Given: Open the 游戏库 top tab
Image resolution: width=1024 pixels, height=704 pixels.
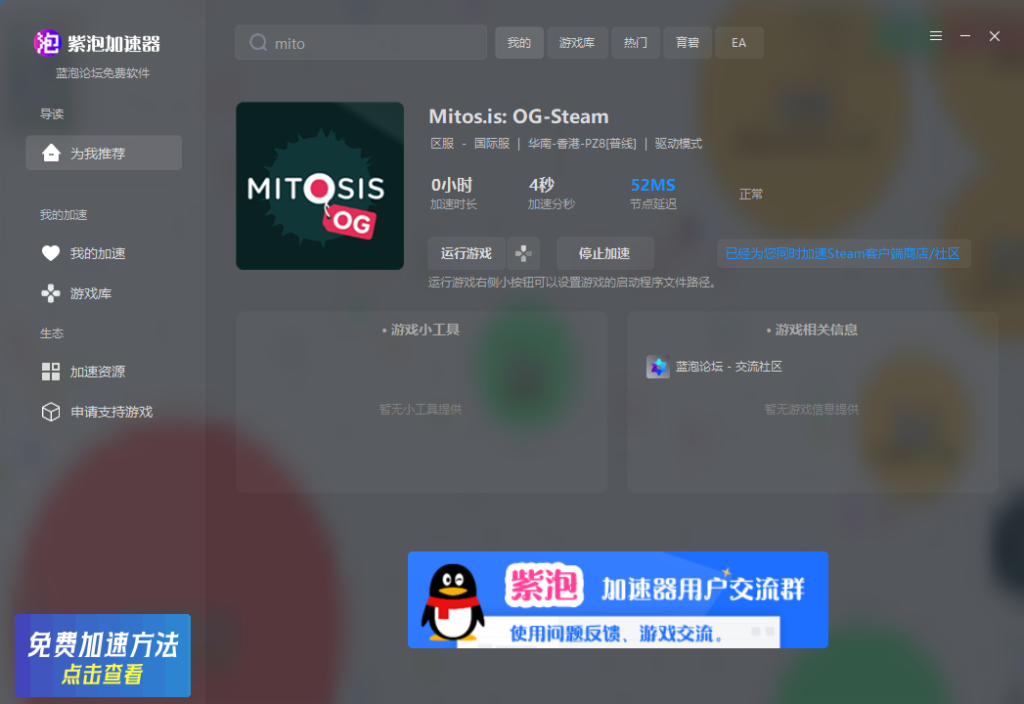Looking at the screenshot, I should (x=577, y=43).
